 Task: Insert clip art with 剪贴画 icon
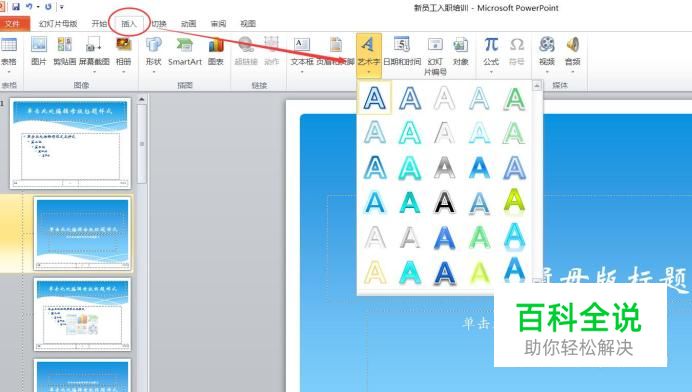point(64,51)
